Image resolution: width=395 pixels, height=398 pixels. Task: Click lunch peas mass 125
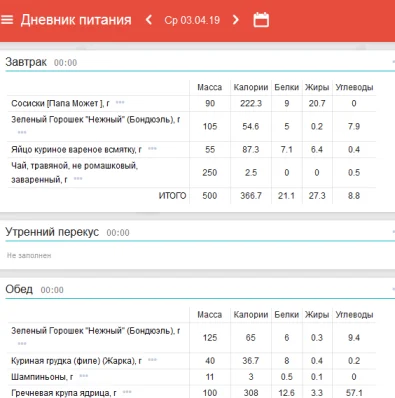(210, 338)
